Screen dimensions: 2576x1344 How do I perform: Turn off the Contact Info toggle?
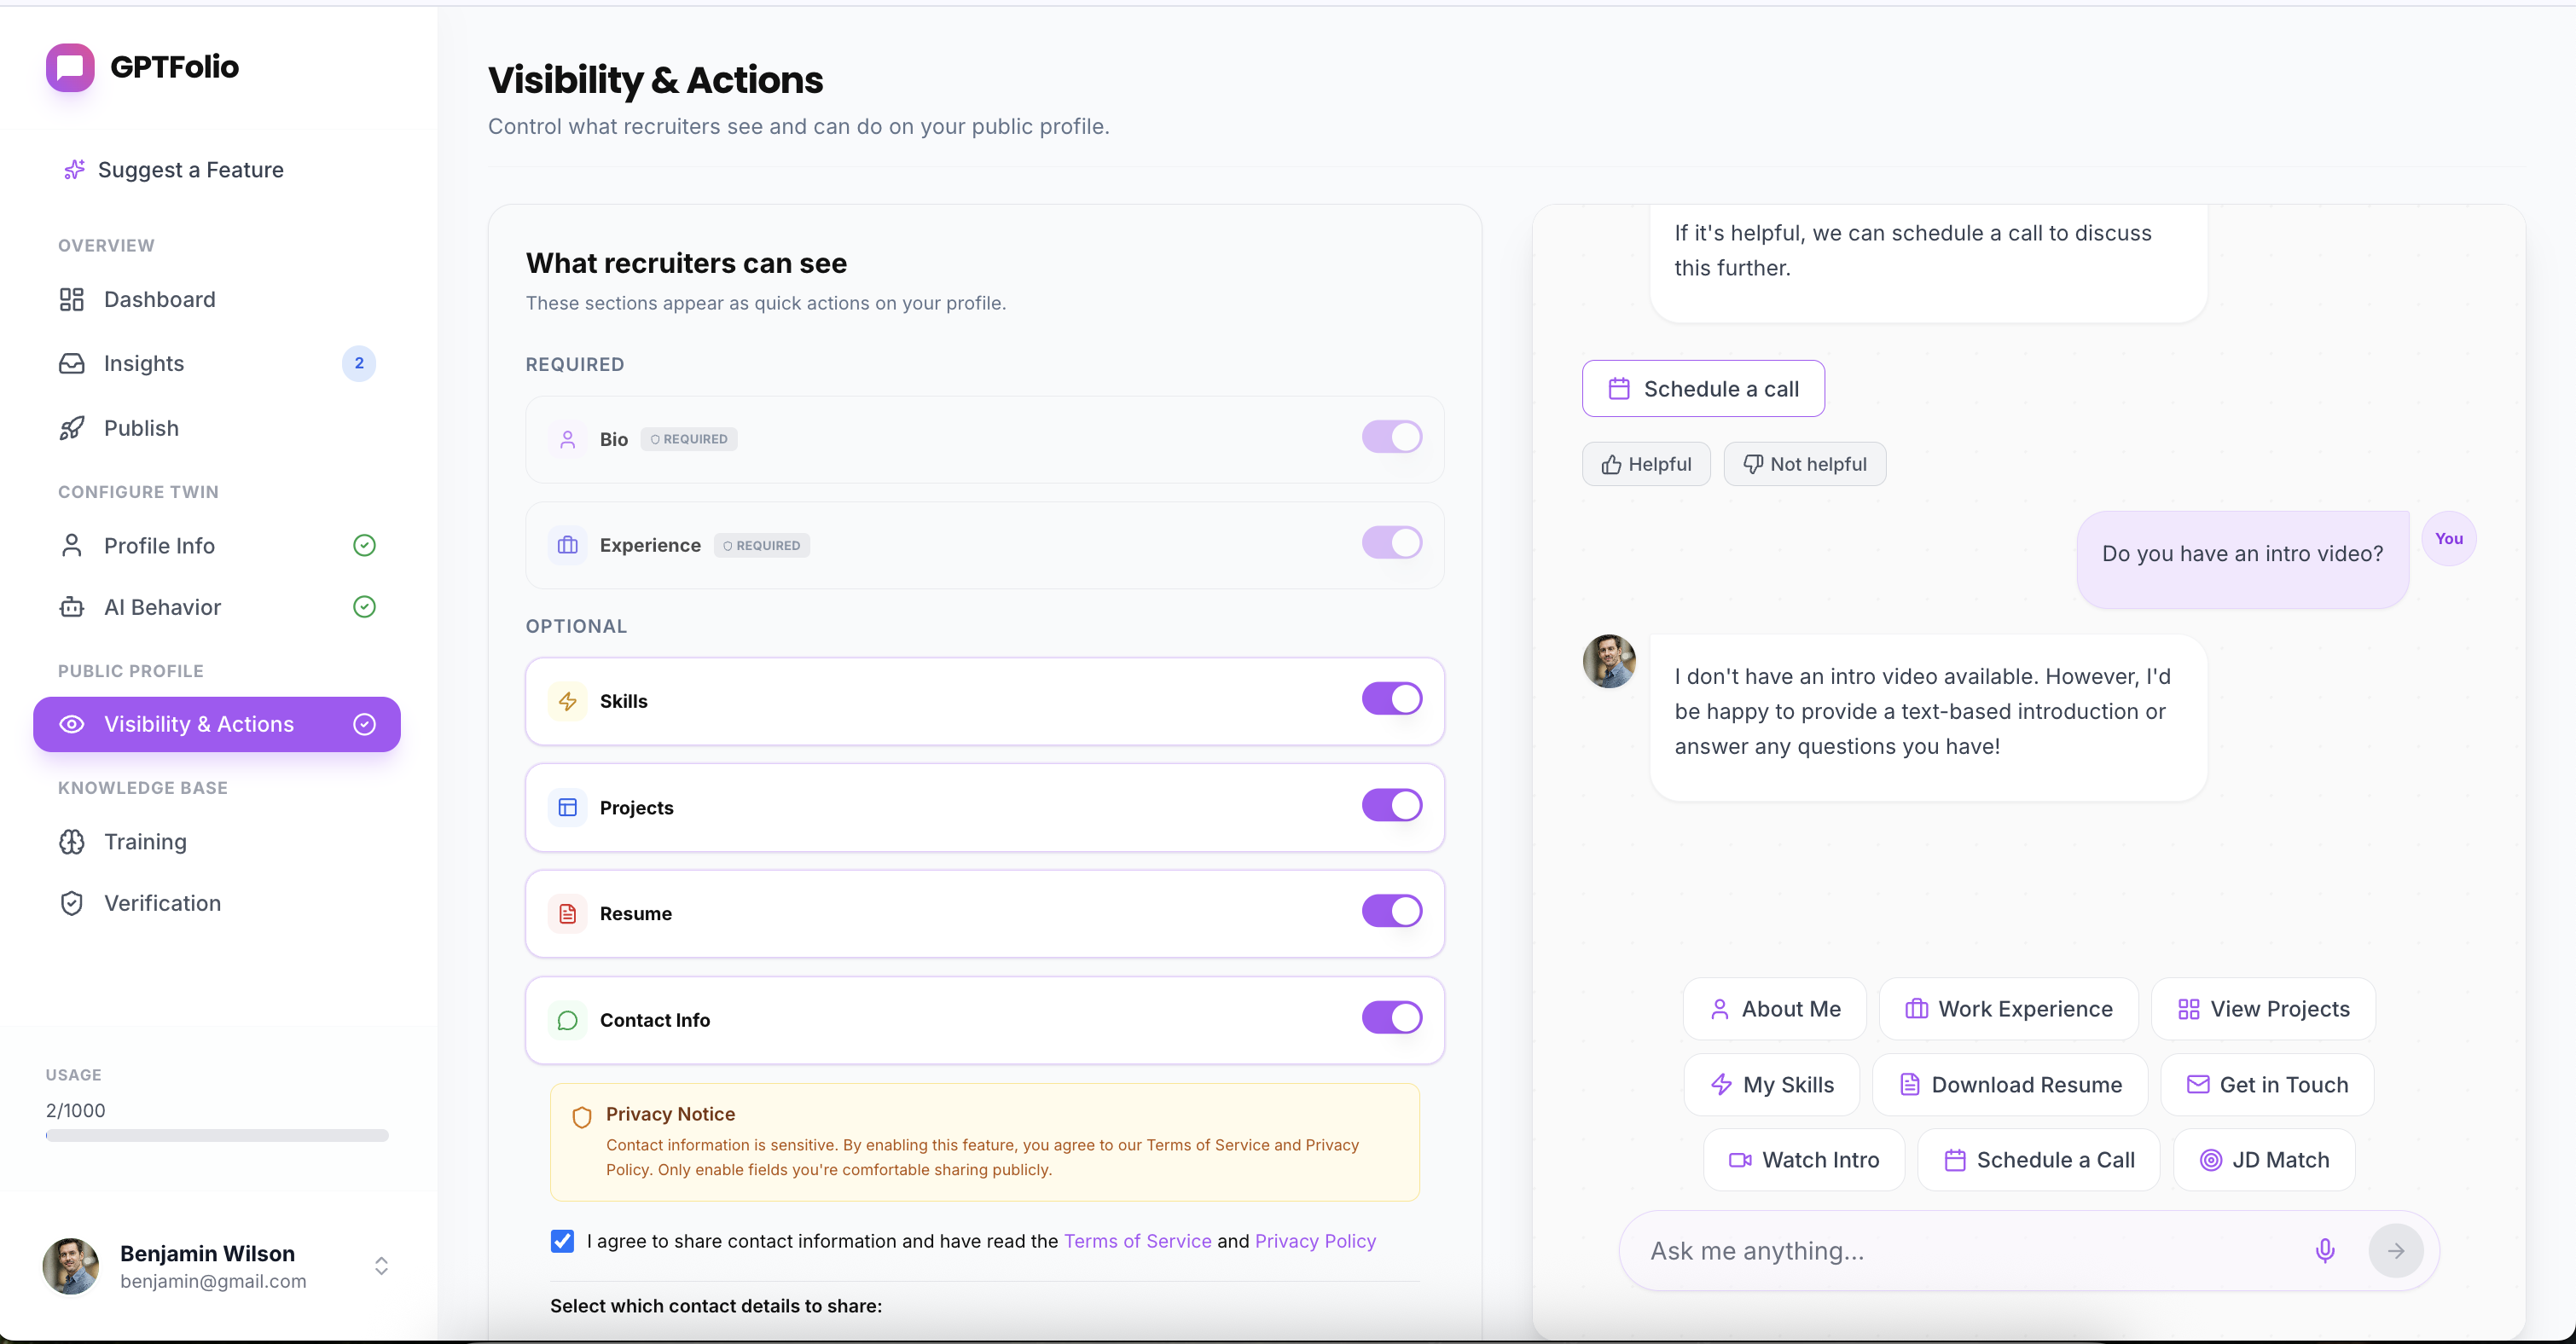[x=1390, y=1018]
